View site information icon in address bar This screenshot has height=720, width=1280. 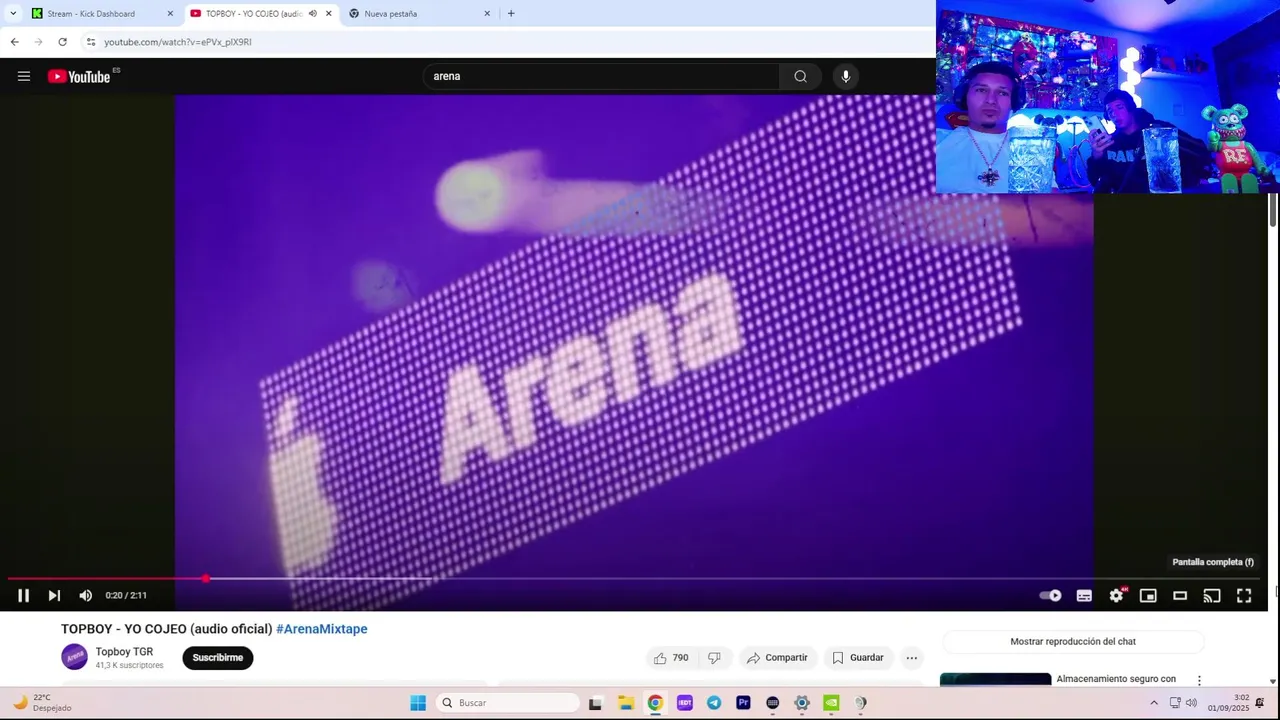point(91,42)
